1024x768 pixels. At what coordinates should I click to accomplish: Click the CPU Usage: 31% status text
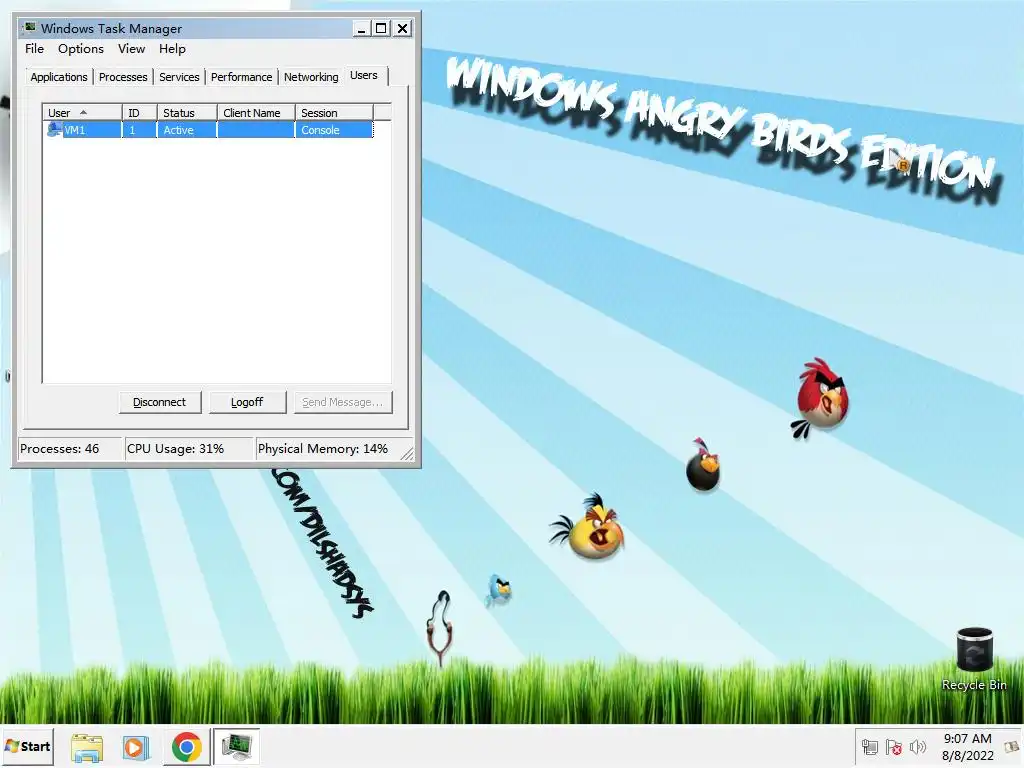pyautogui.click(x=175, y=449)
